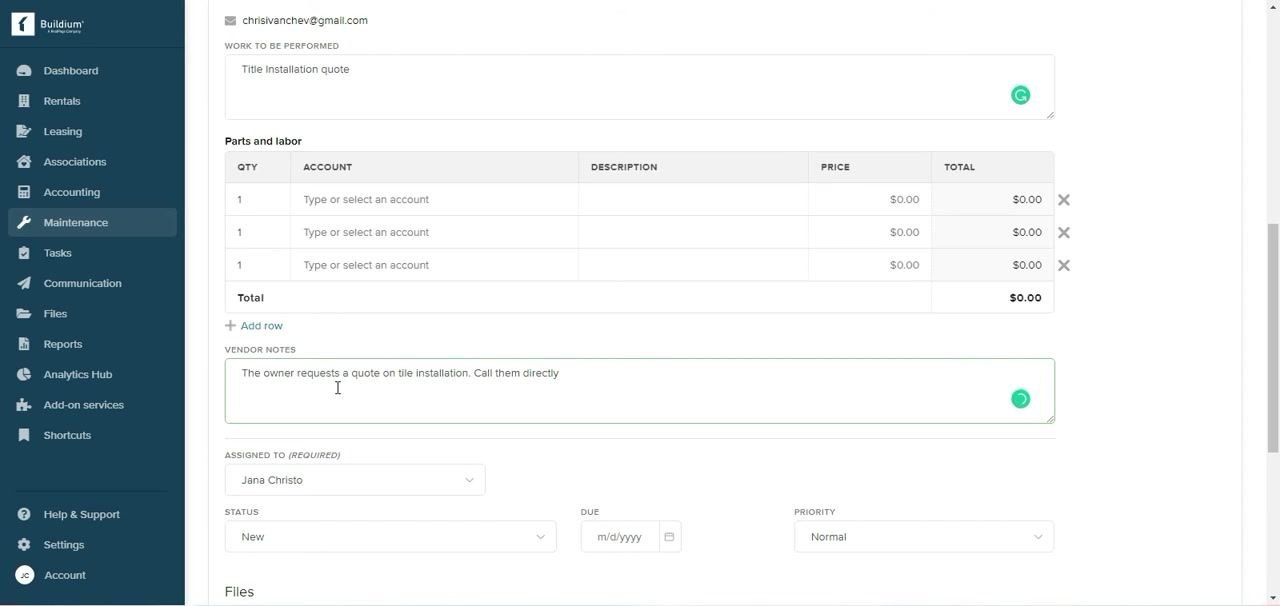The image size is (1280, 606).
Task: Open the Status dropdown showing New
Action: (390, 537)
